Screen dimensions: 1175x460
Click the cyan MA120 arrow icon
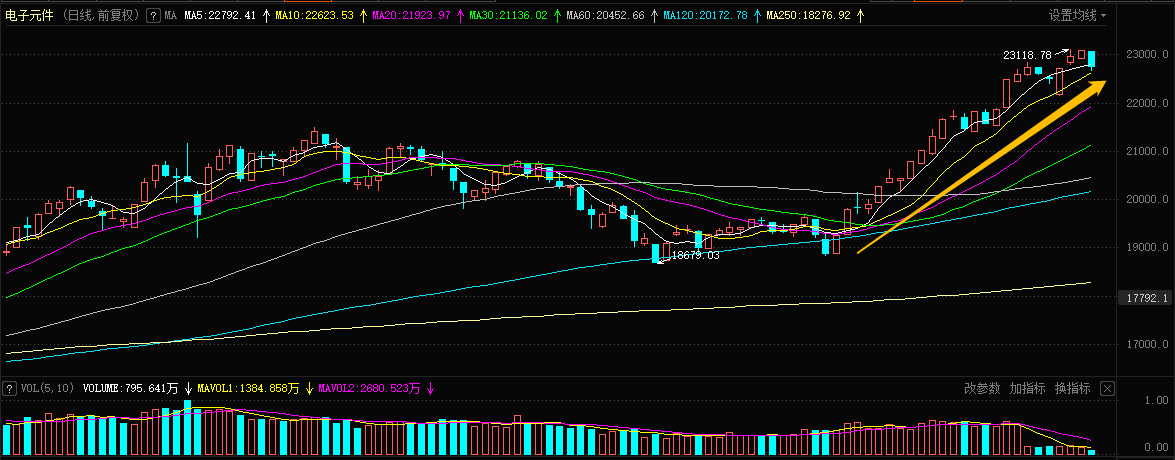pos(756,16)
